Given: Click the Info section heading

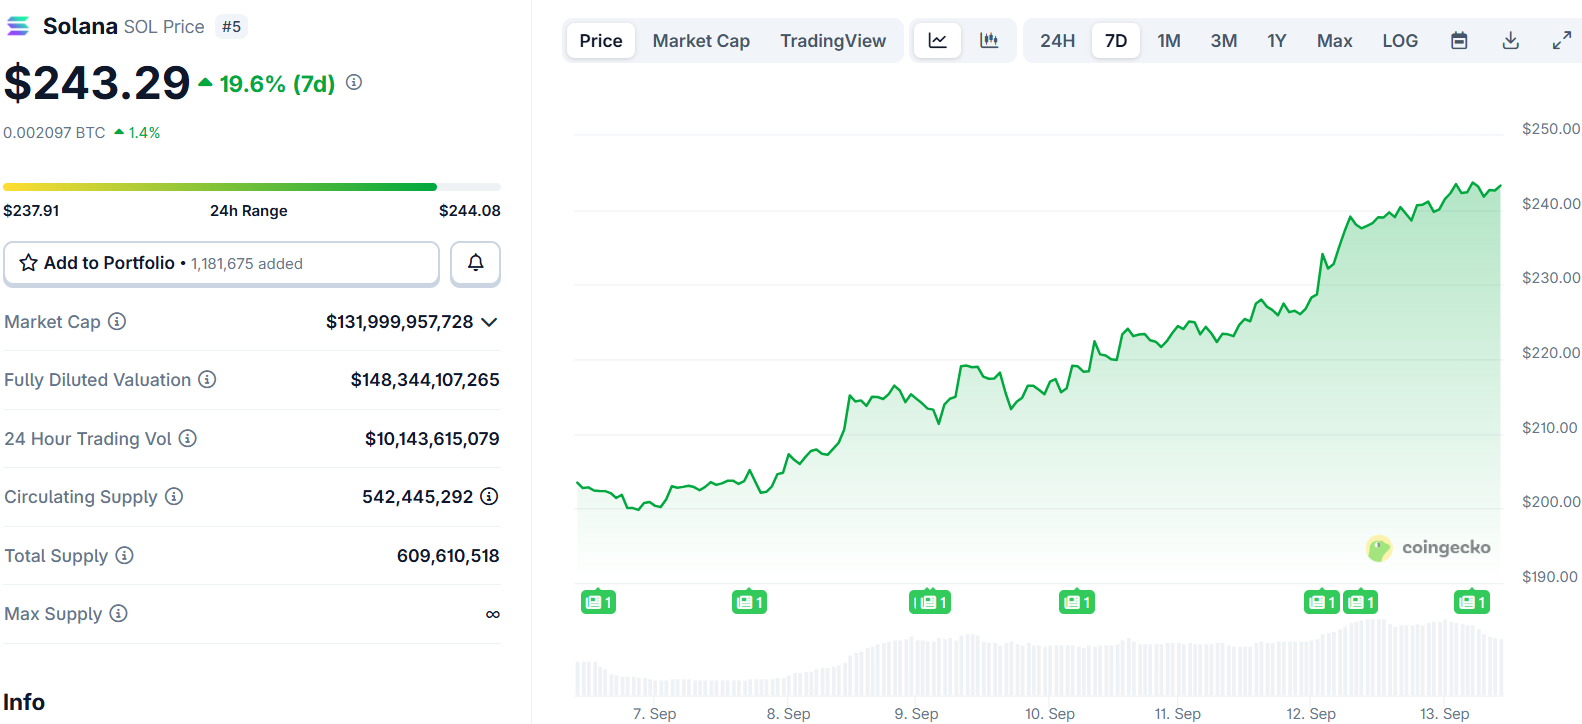Looking at the screenshot, I should pos(24,702).
